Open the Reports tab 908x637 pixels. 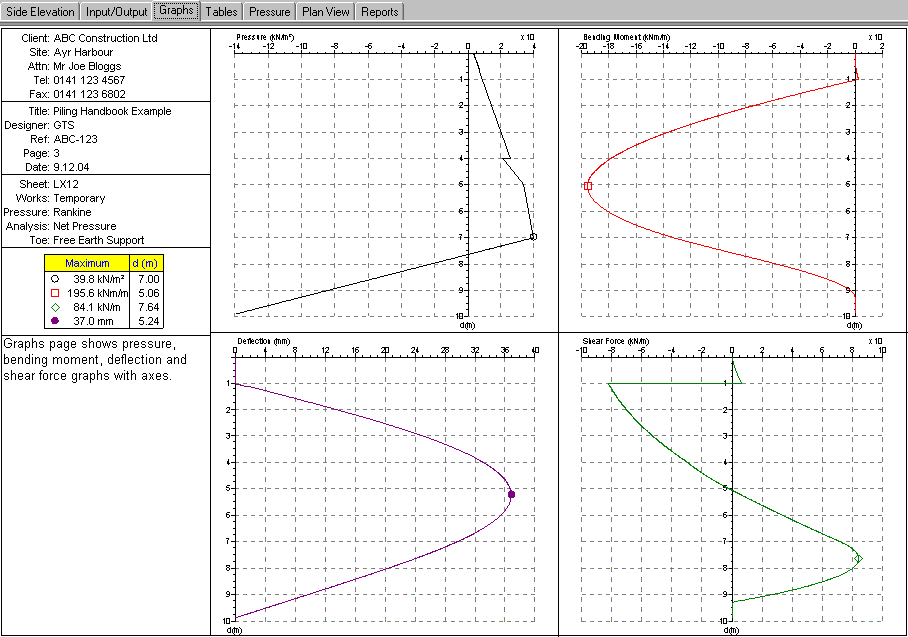pos(380,12)
